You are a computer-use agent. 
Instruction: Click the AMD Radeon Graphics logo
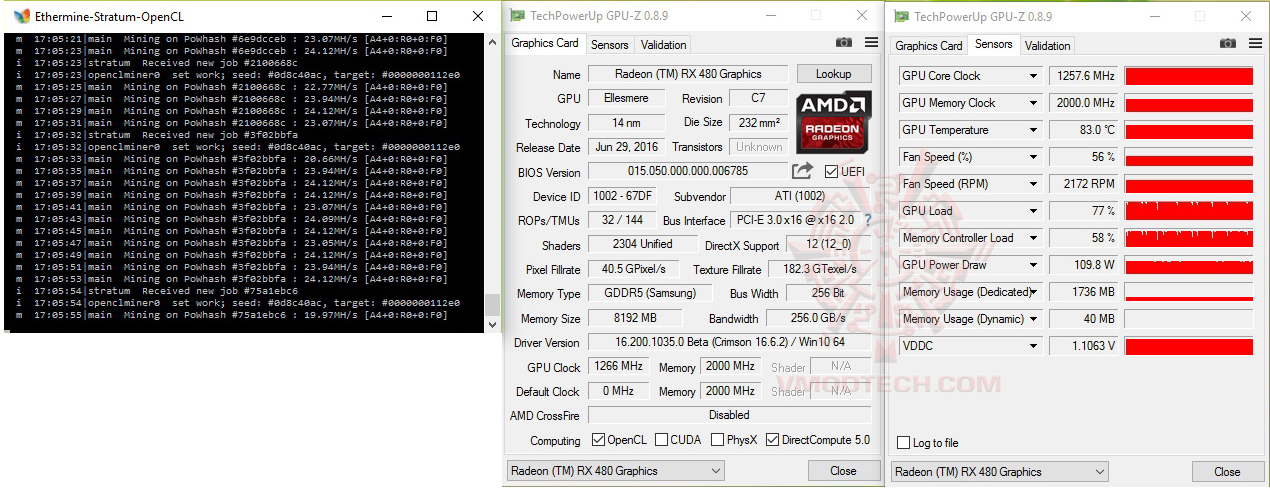(x=834, y=122)
